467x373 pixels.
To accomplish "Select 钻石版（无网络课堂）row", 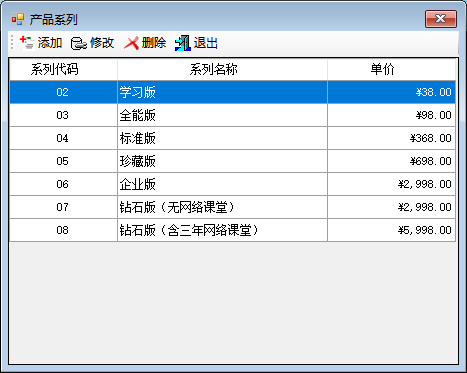I will coord(232,207).
